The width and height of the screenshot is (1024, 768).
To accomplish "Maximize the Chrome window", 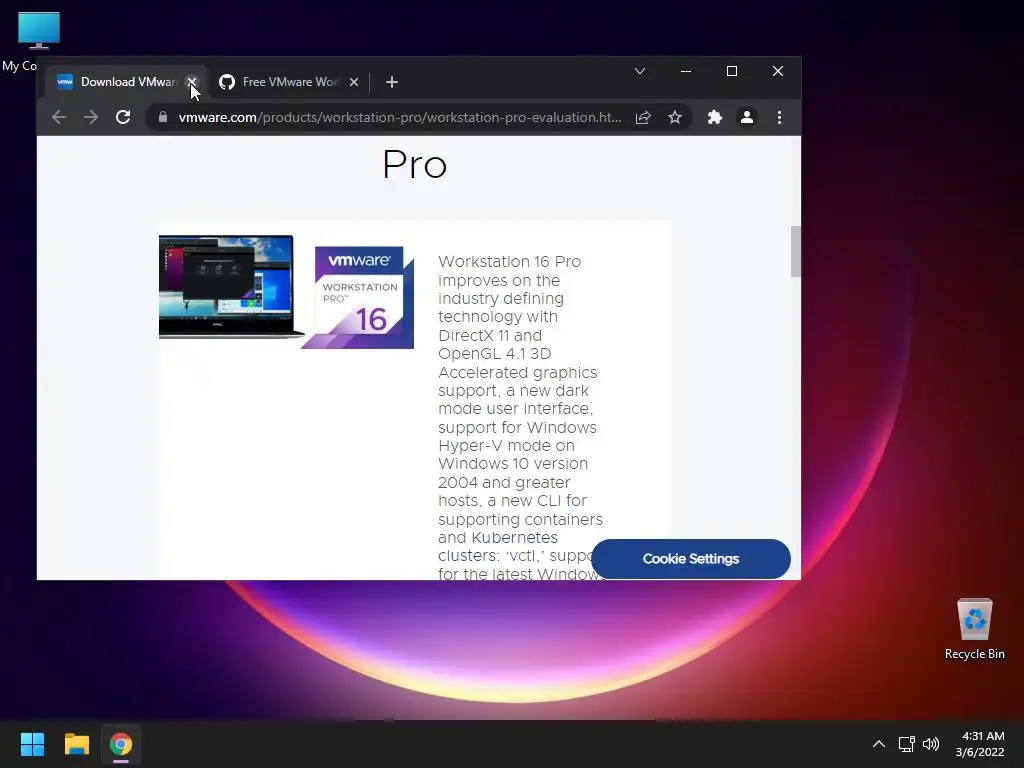I will [732, 71].
